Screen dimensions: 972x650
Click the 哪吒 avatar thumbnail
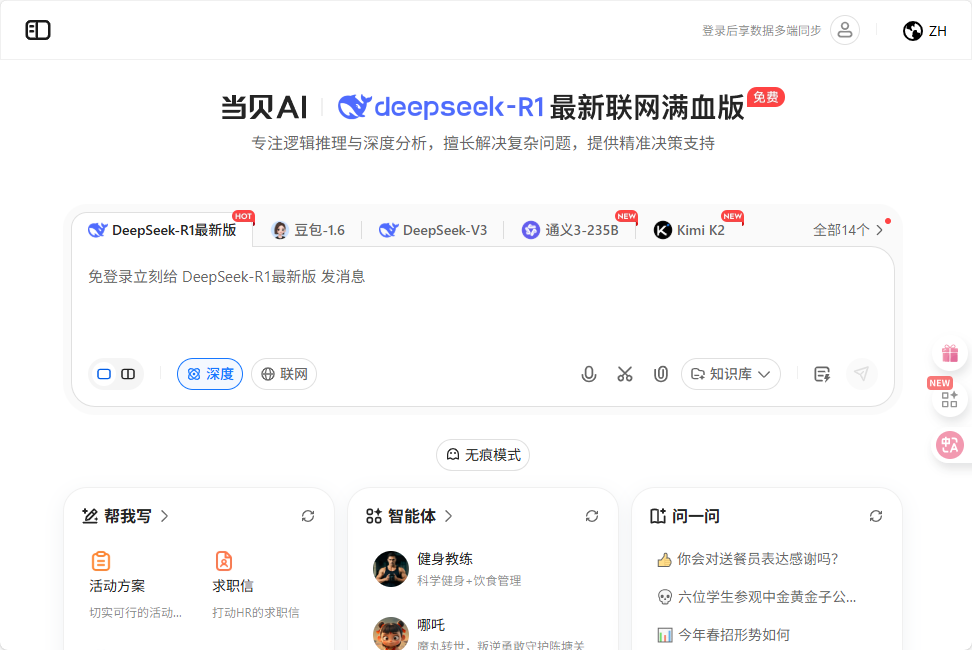[x=391, y=633]
